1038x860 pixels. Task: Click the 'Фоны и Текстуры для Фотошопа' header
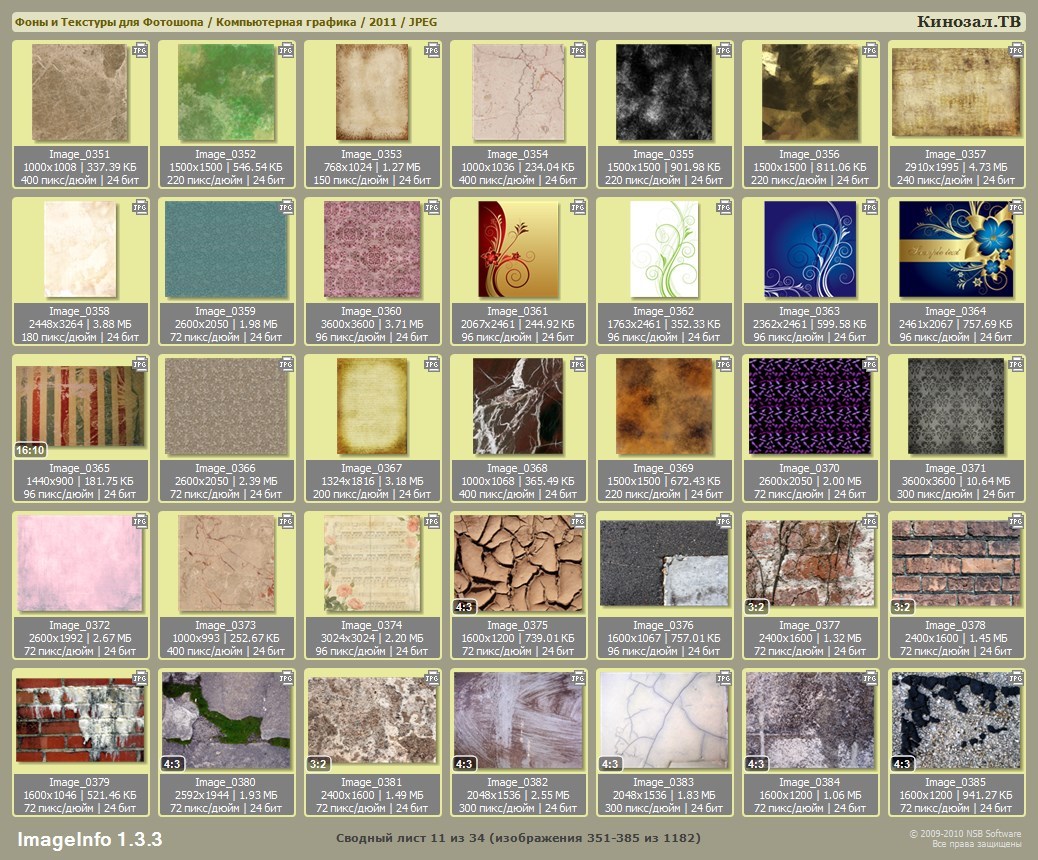point(108,22)
